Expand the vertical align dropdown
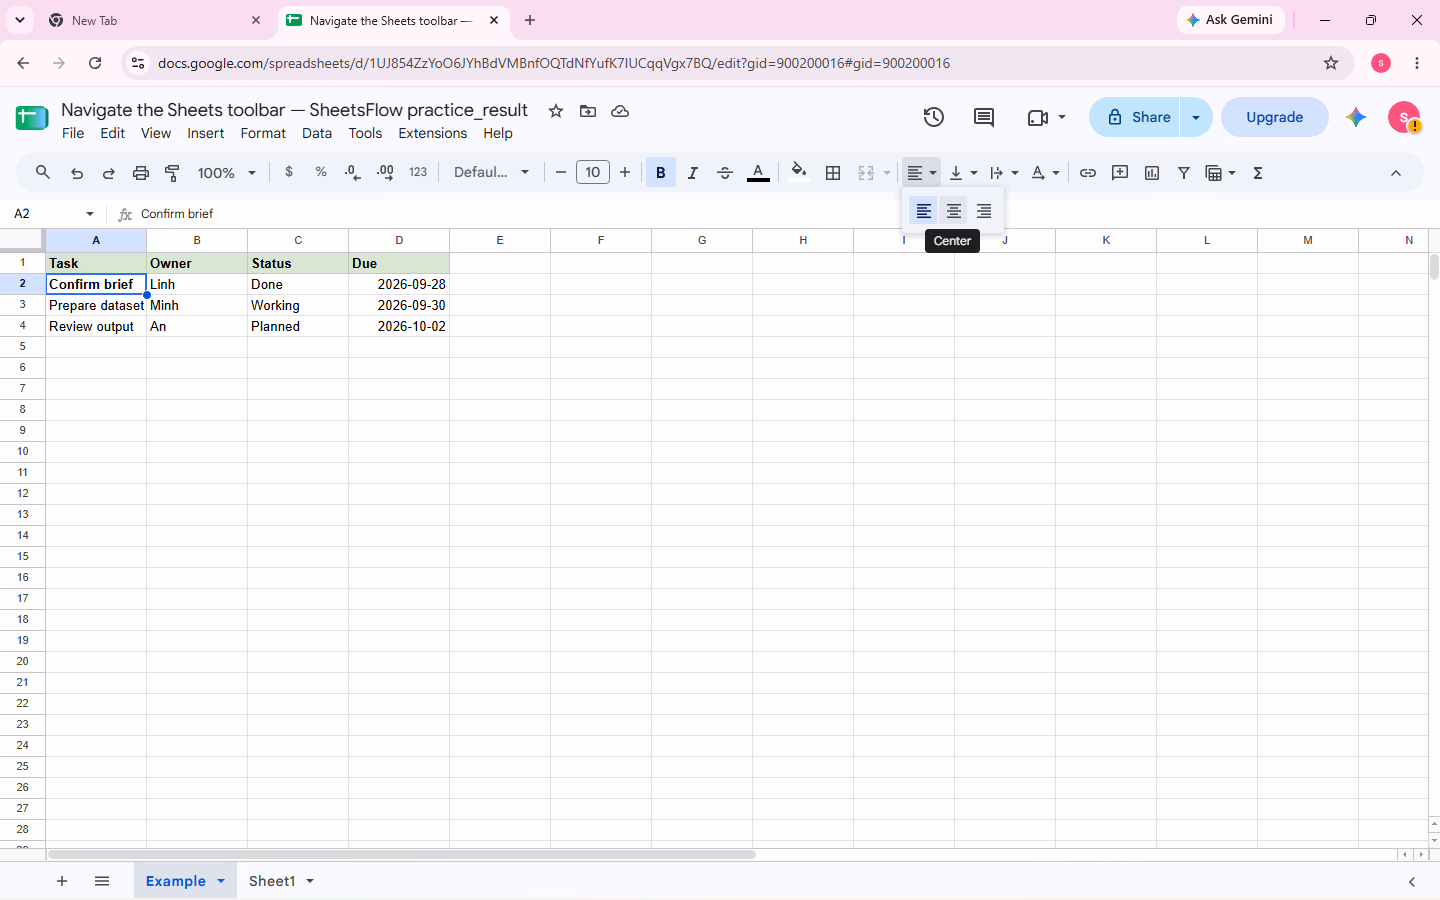The height and width of the screenshot is (900, 1440). (963, 173)
